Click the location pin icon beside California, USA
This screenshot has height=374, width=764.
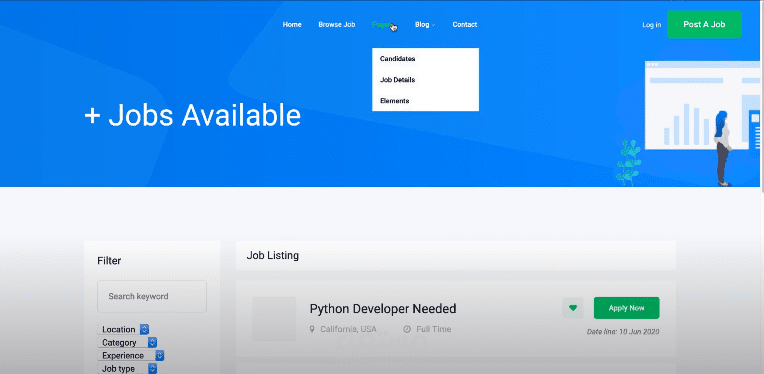[x=312, y=329]
